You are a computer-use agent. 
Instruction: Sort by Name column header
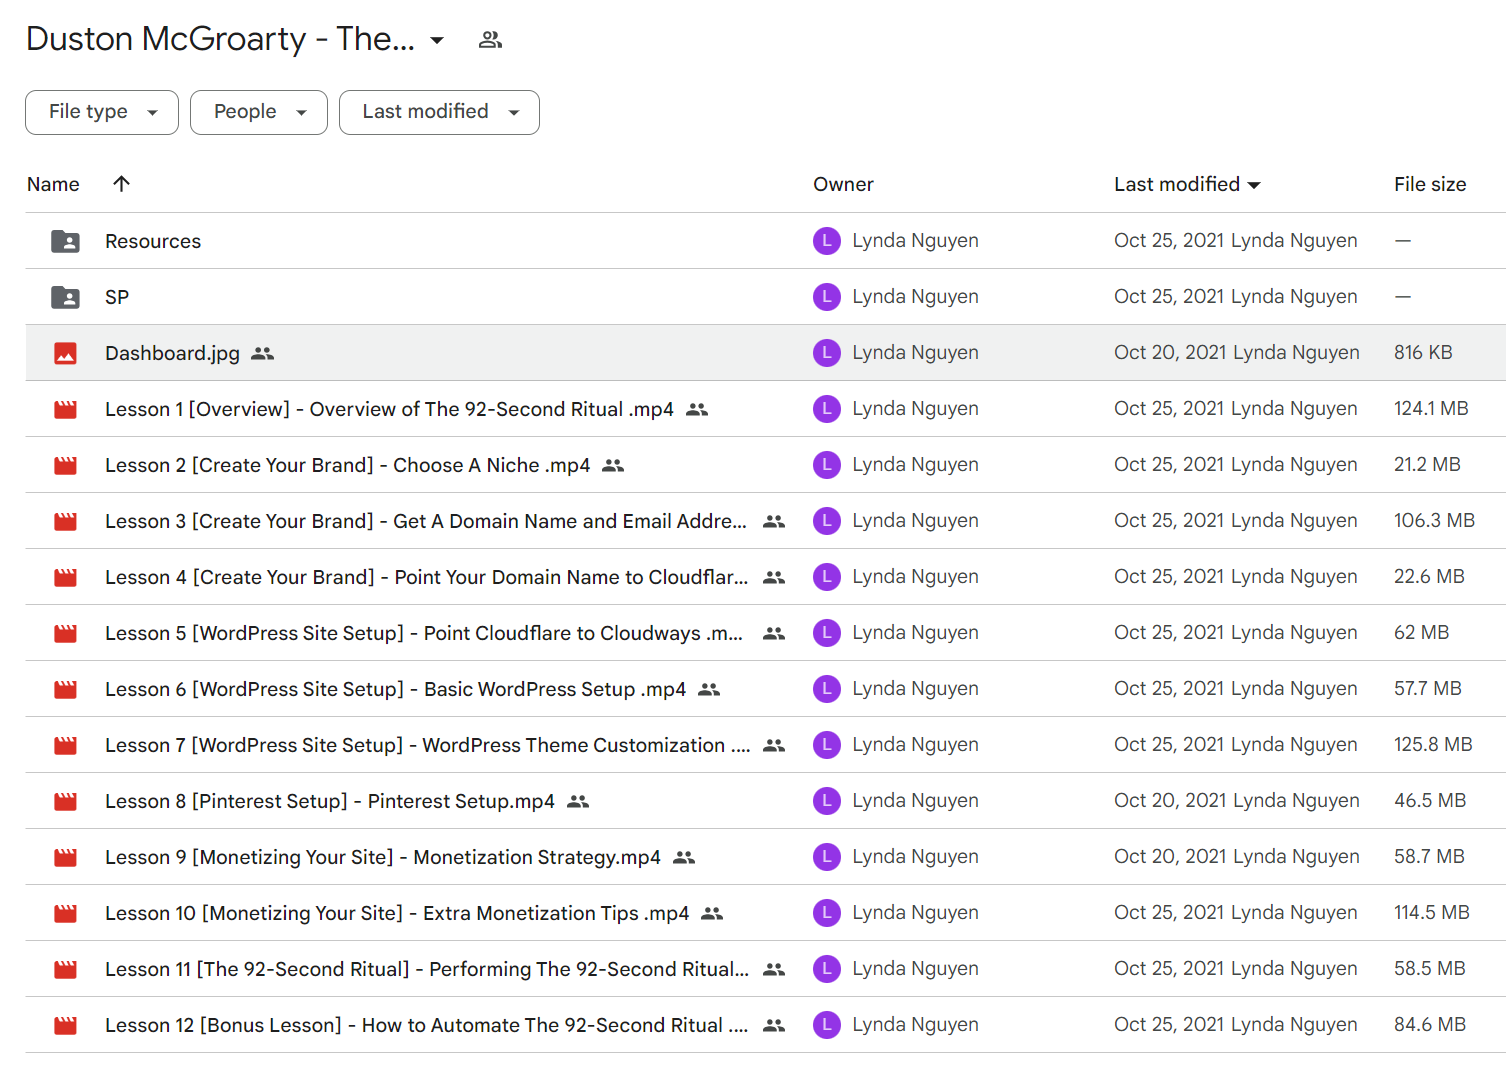(53, 184)
